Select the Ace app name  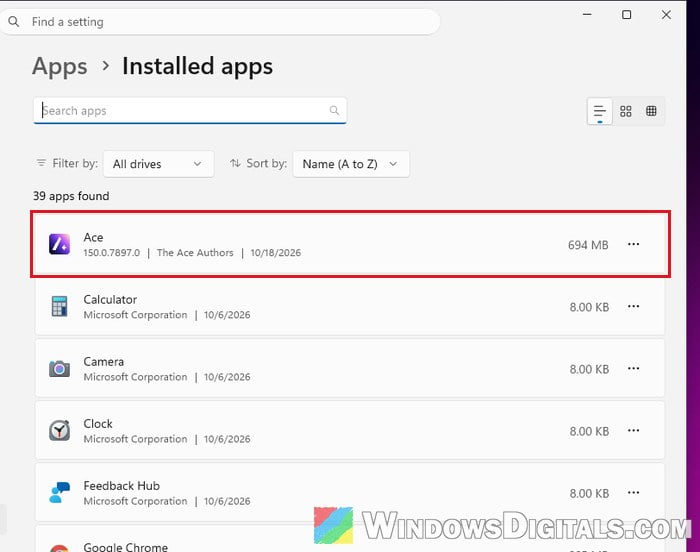[x=93, y=238]
